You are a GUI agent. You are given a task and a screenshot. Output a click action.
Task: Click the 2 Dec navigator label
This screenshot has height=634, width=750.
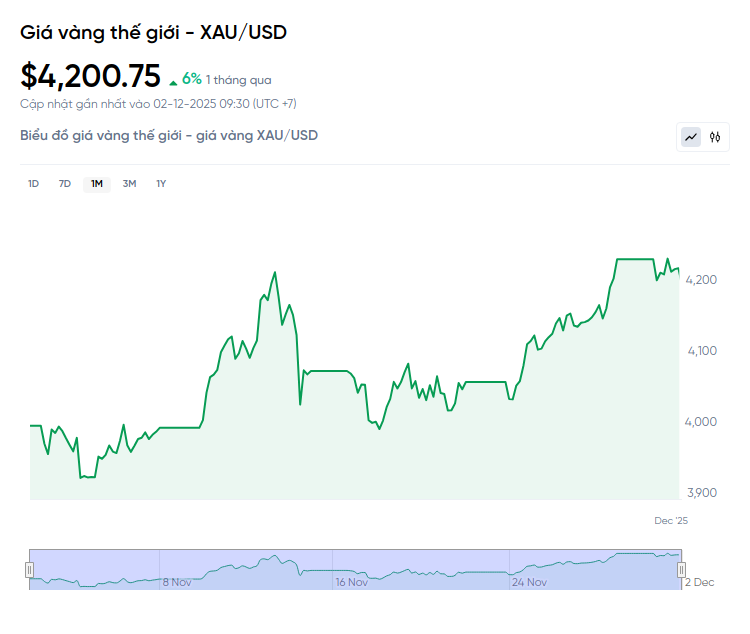(698, 581)
